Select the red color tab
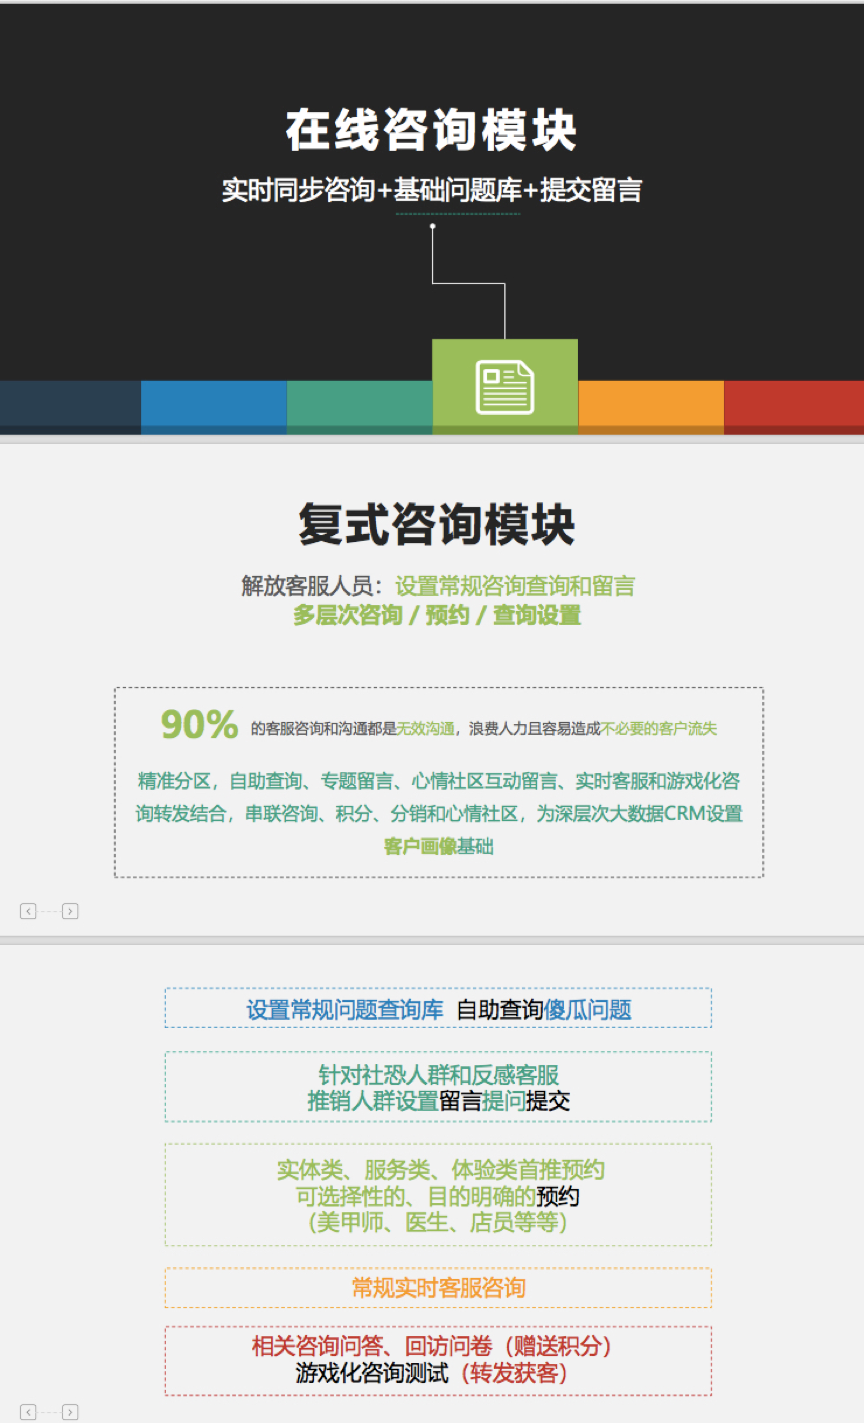Image resolution: width=864 pixels, height=1423 pixels. pos(794,407)
